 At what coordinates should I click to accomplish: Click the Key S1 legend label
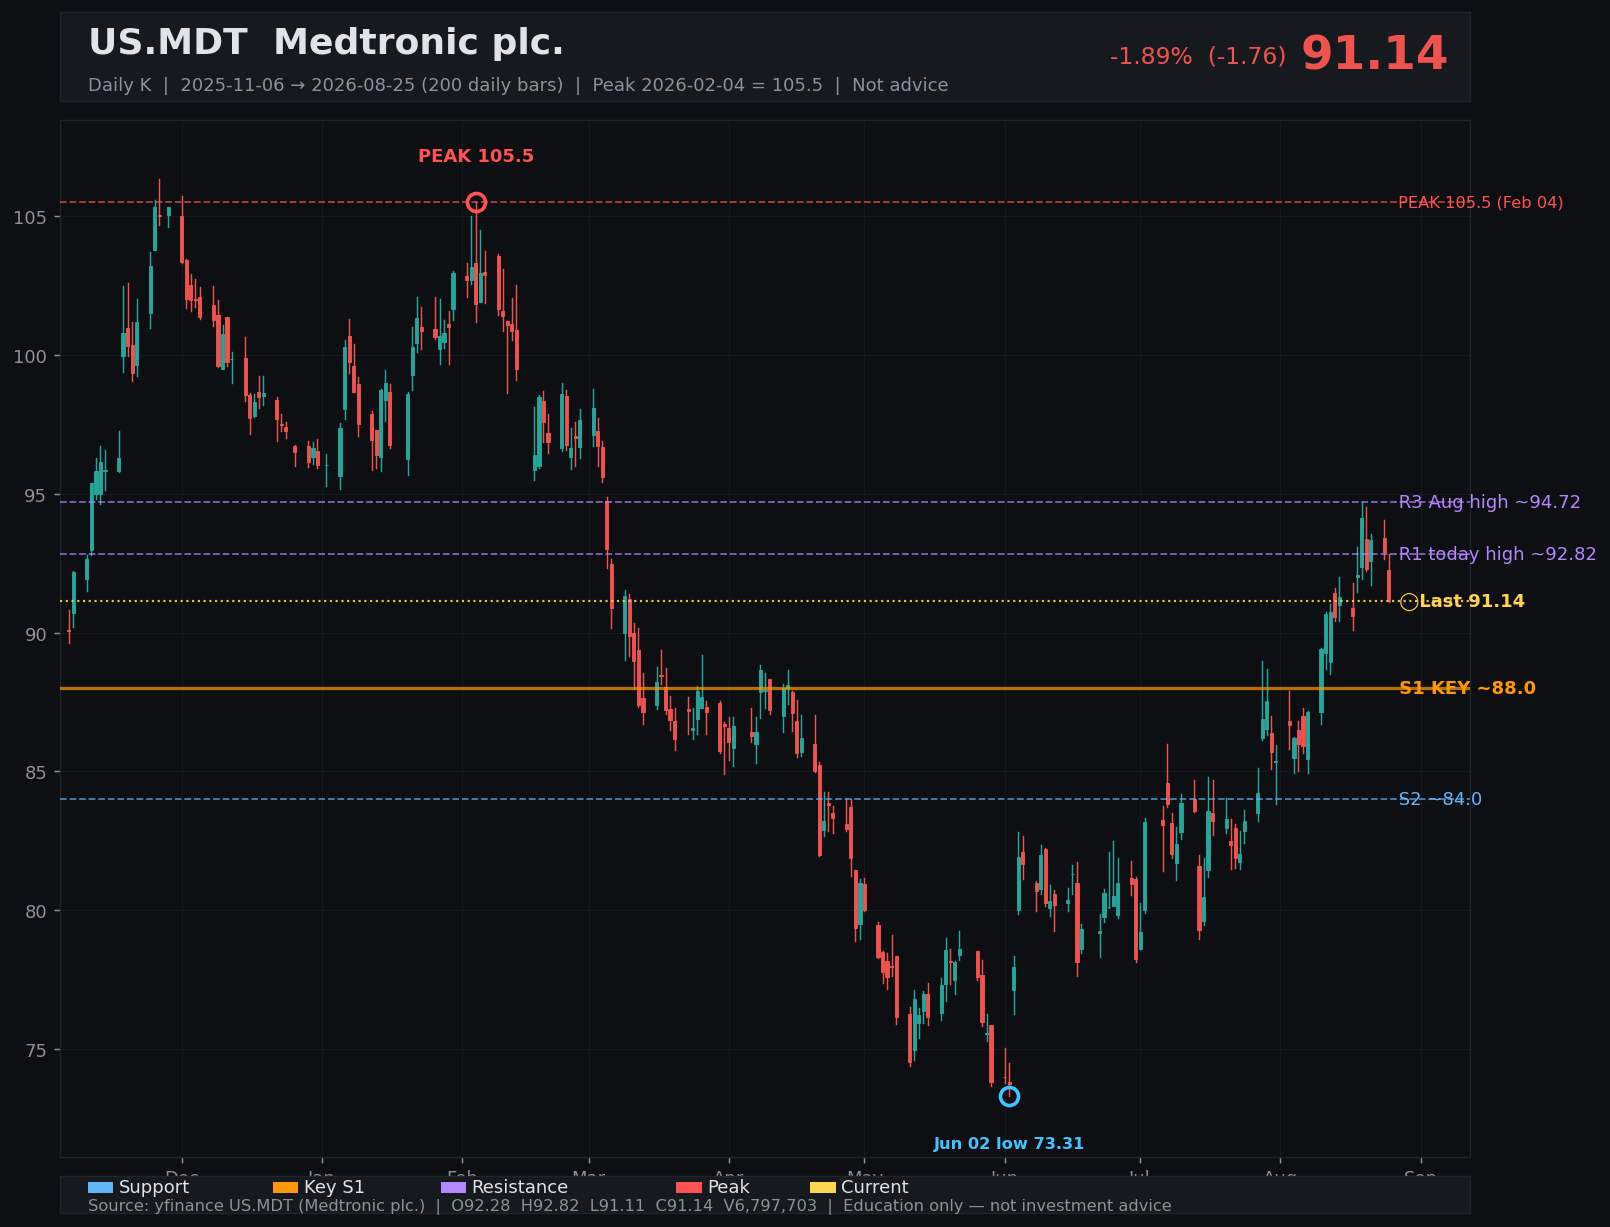coord(334,1187)
